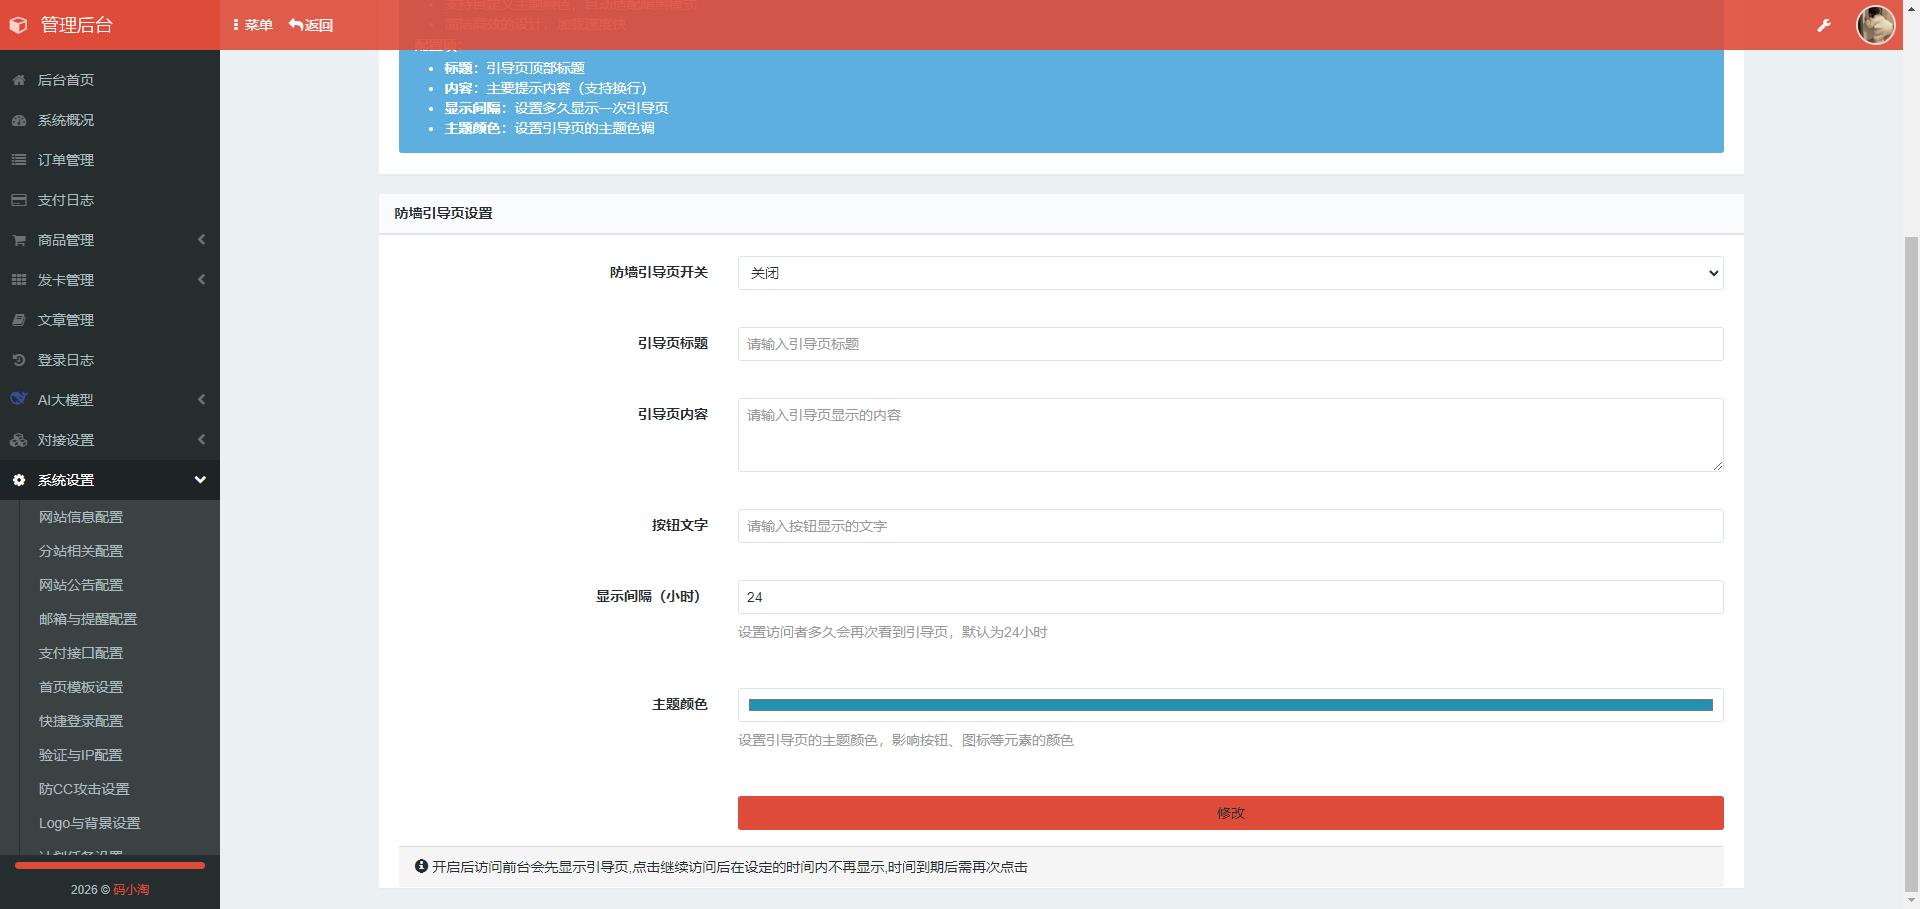1920x909 pixels.
Task: Select 网站公告配置 from the settings submenu
Action: (80, 585)
